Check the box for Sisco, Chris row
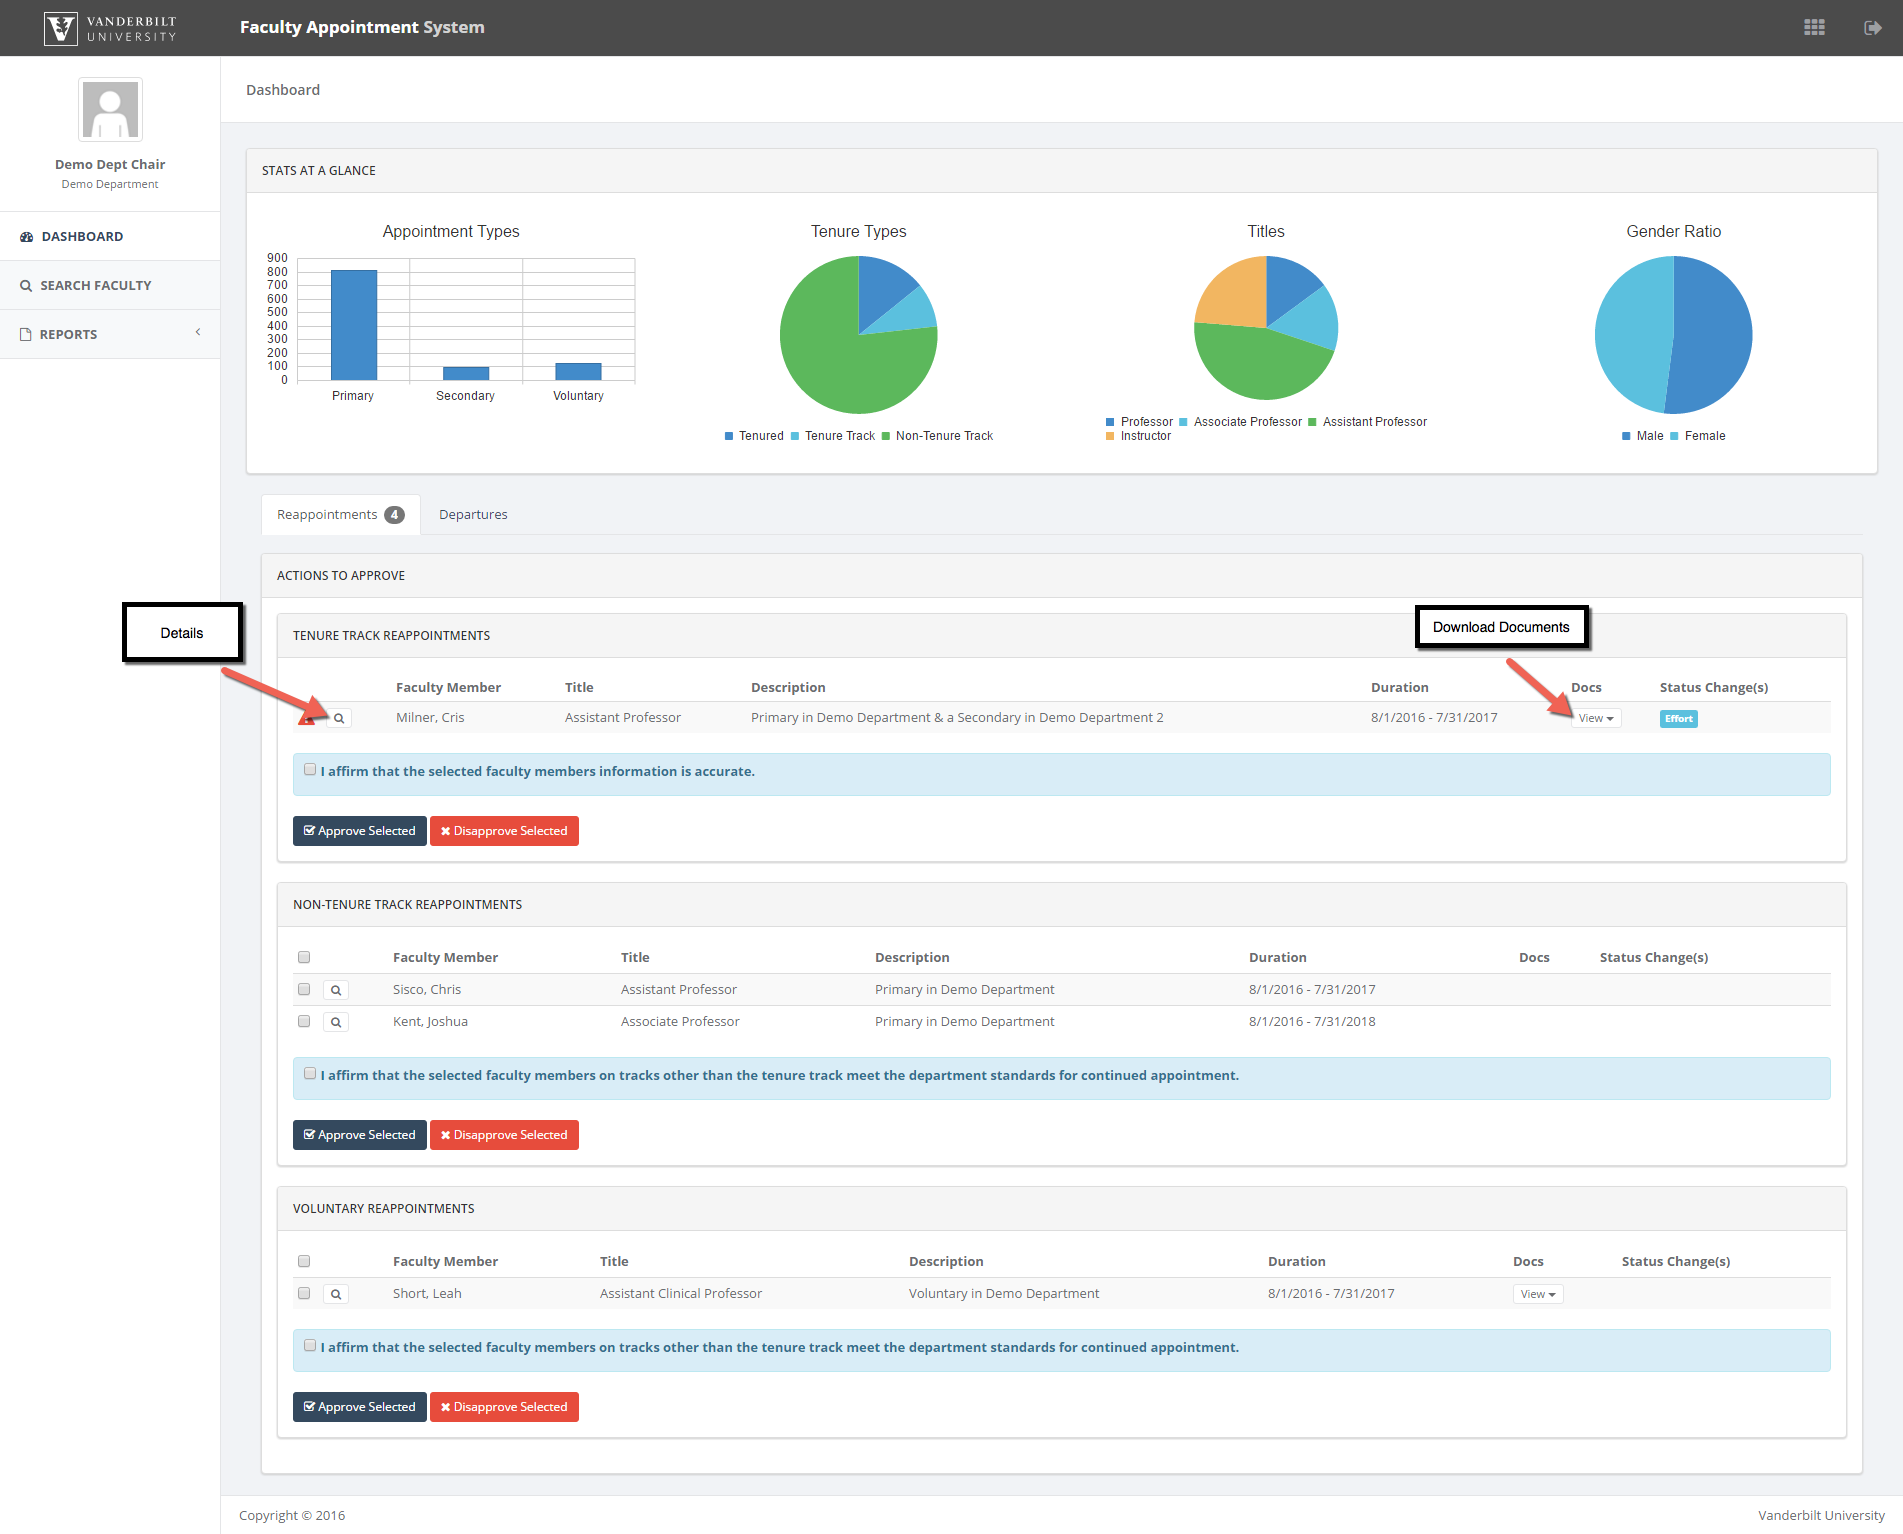The width and height of the screenshot is (1903, 1534). pos(304,989)
